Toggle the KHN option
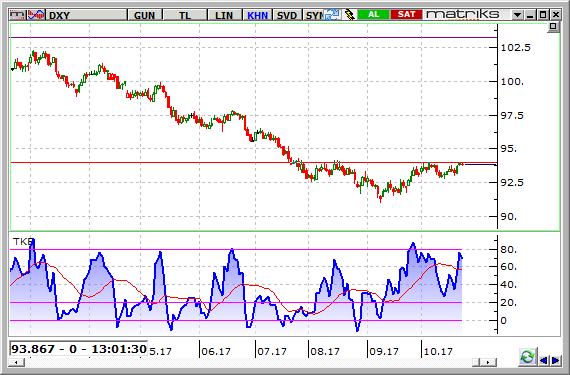Screen dimensions: 570x375 [x=257, y=15]
